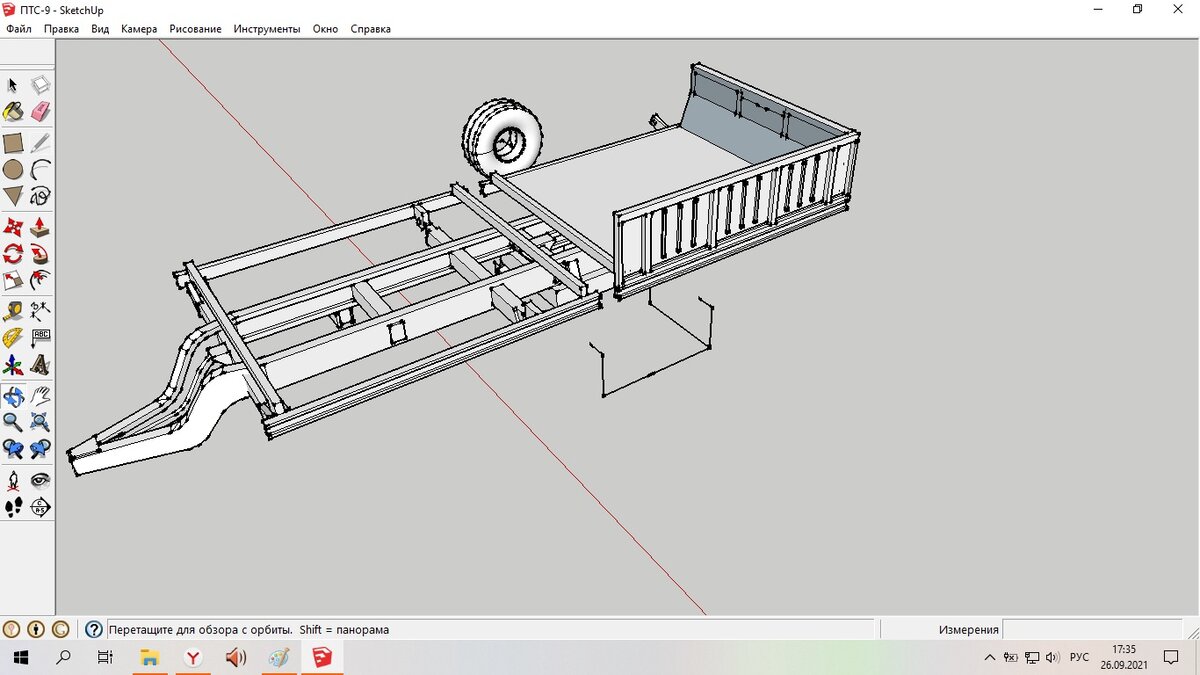Image resolution: width=1200 pixels, height=675 pixels.
Task: Click the Zoom Extents tool
Action: click(x=41, y=422)
